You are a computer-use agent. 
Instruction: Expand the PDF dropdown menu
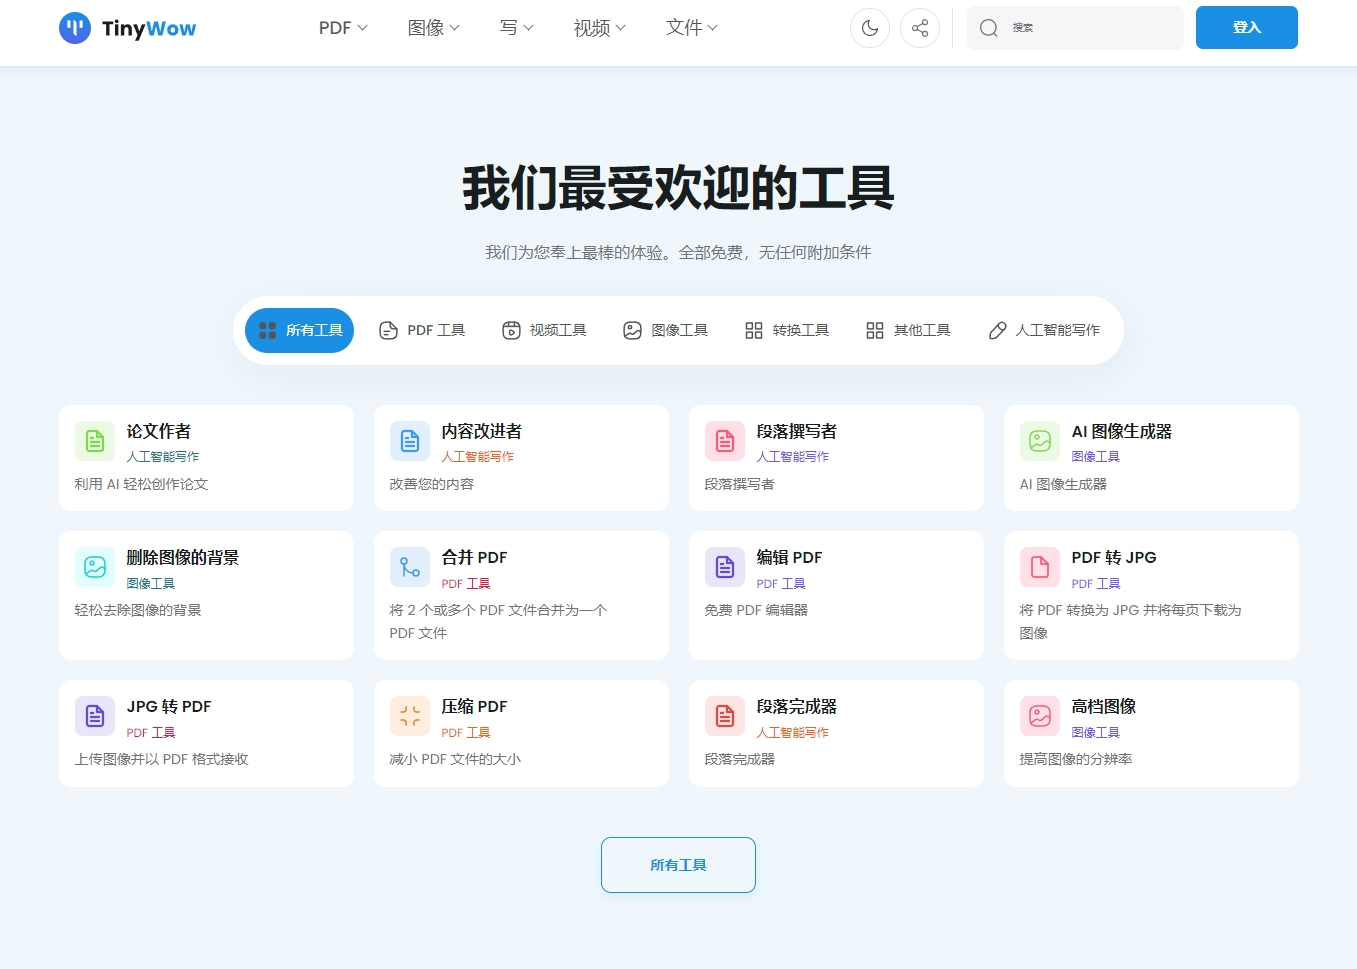343,28
